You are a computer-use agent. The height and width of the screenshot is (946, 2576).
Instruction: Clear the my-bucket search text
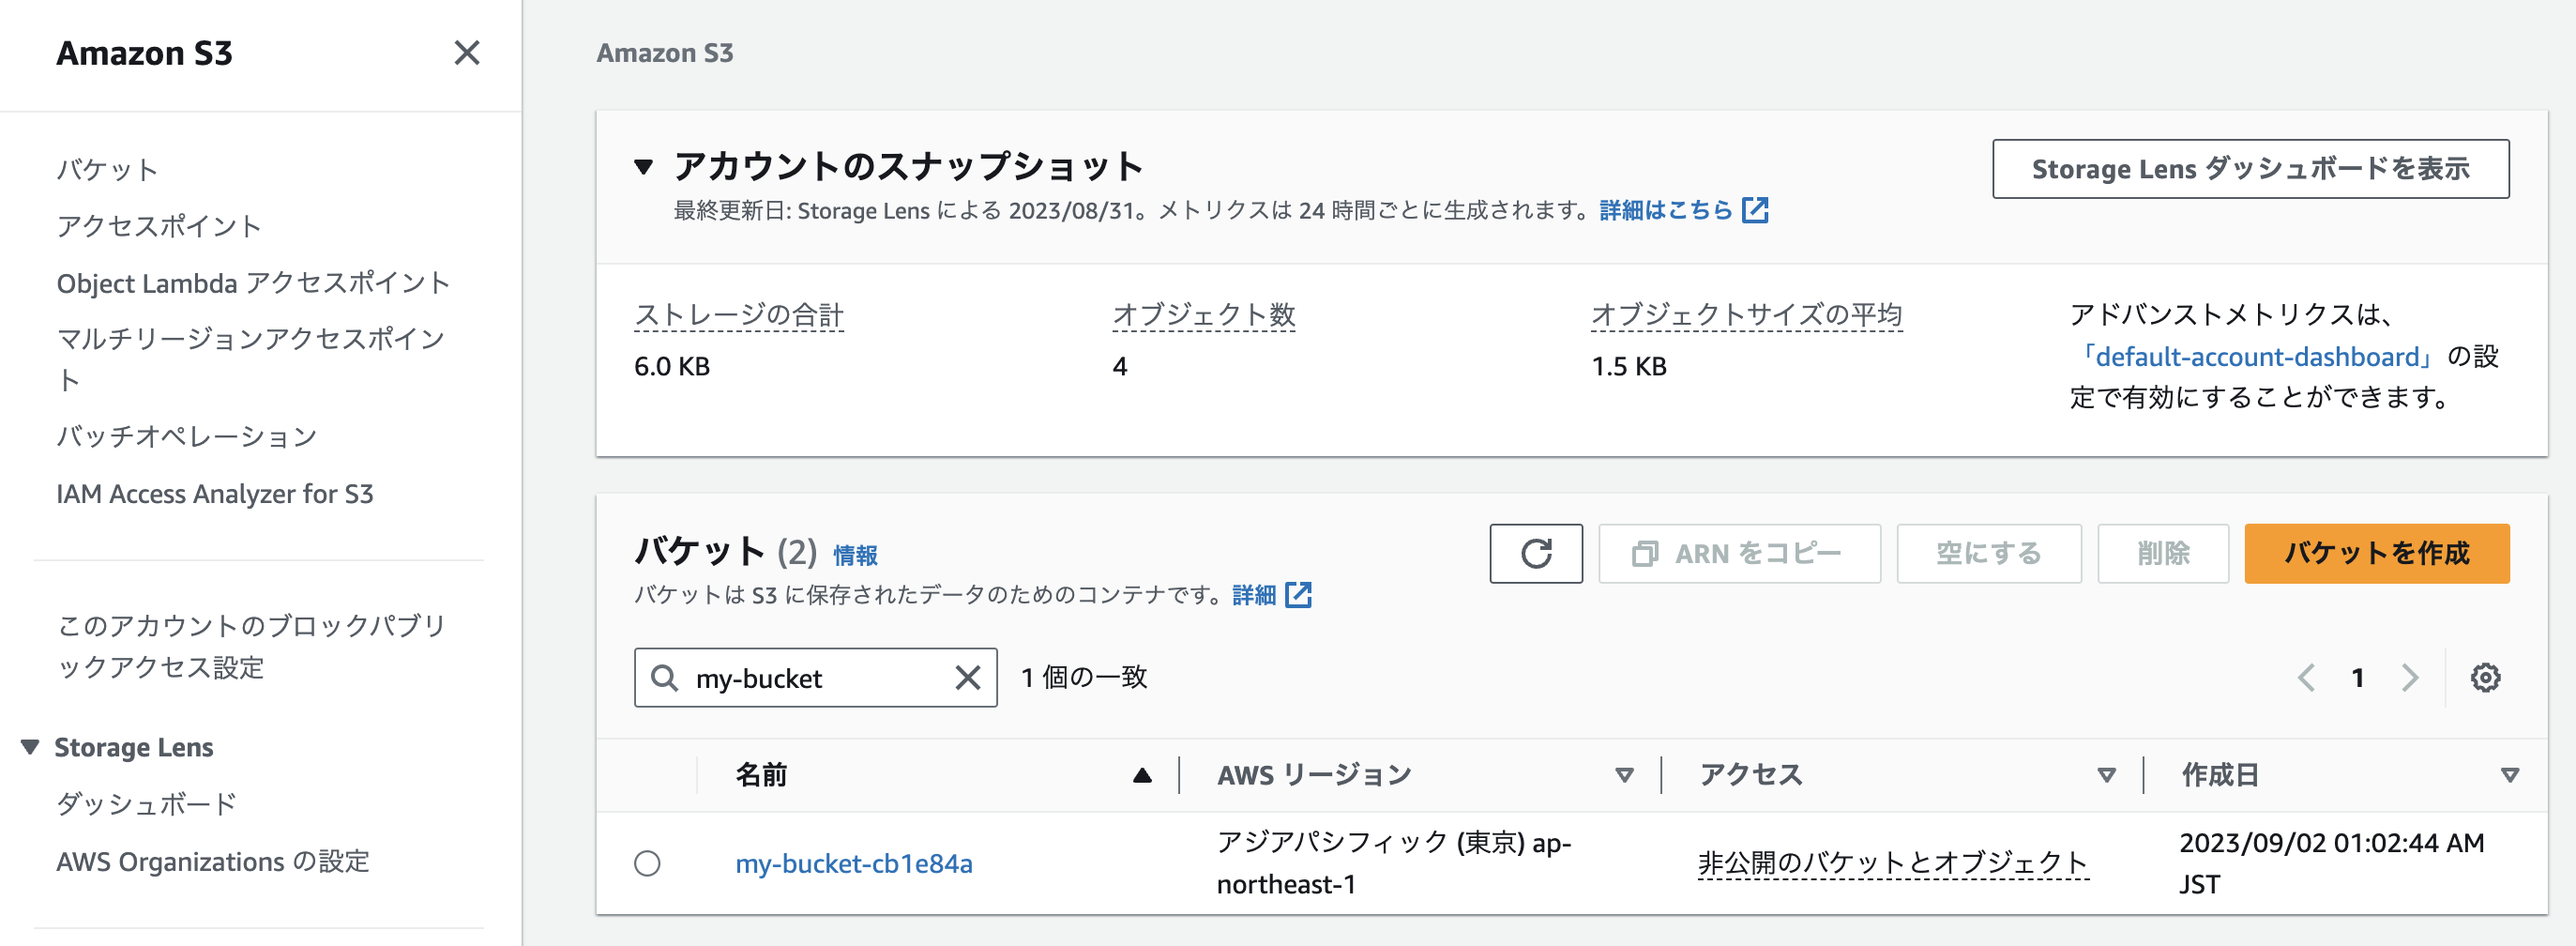[x=967, y=678]
